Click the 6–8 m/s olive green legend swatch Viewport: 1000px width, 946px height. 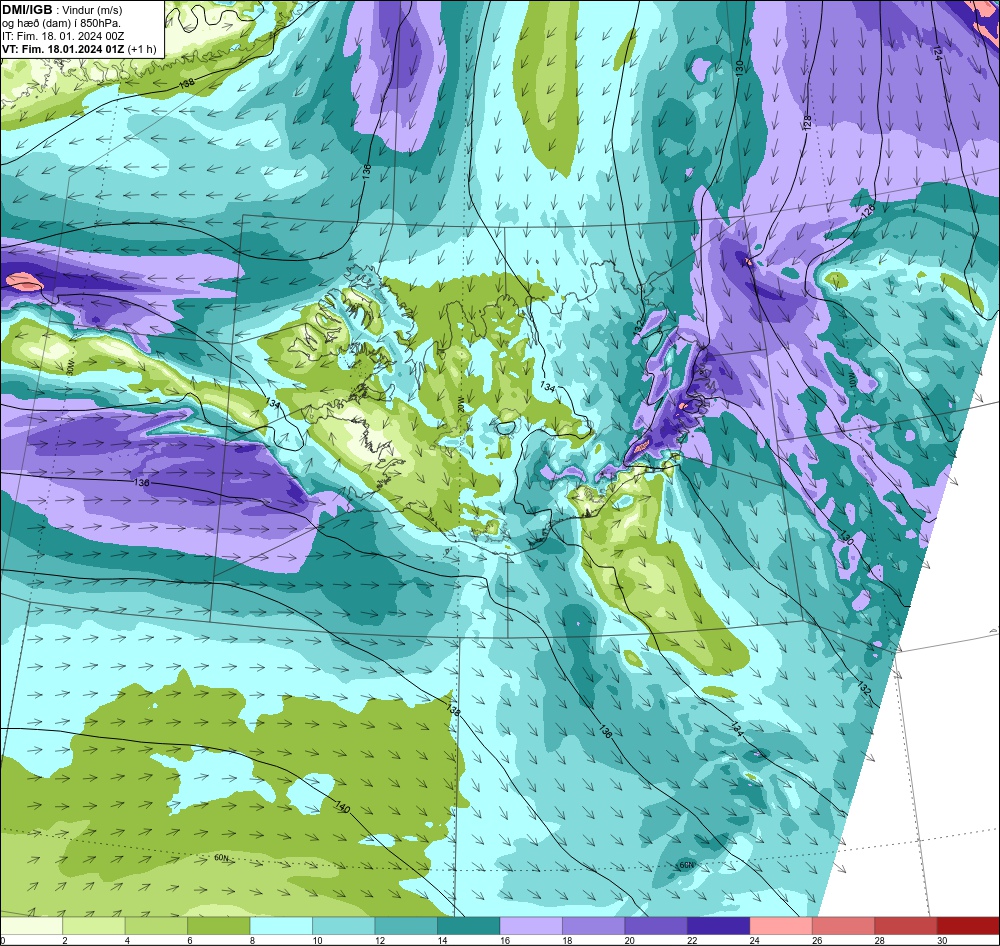click(x=219, y=926)
